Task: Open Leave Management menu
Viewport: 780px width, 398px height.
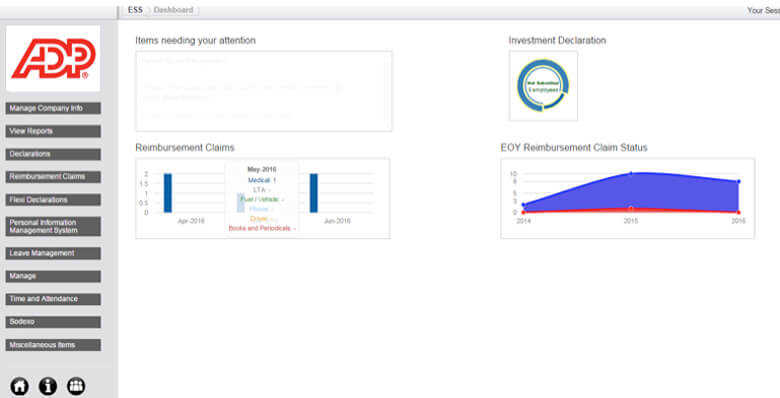Action: [53, 254]
